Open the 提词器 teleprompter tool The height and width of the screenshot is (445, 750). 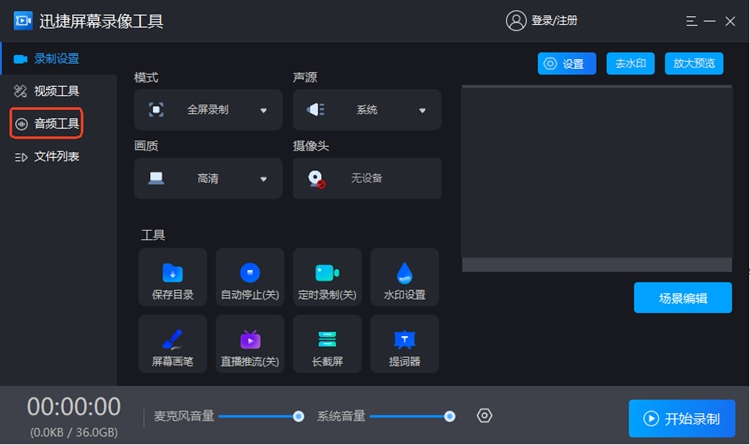pos(405,344)
